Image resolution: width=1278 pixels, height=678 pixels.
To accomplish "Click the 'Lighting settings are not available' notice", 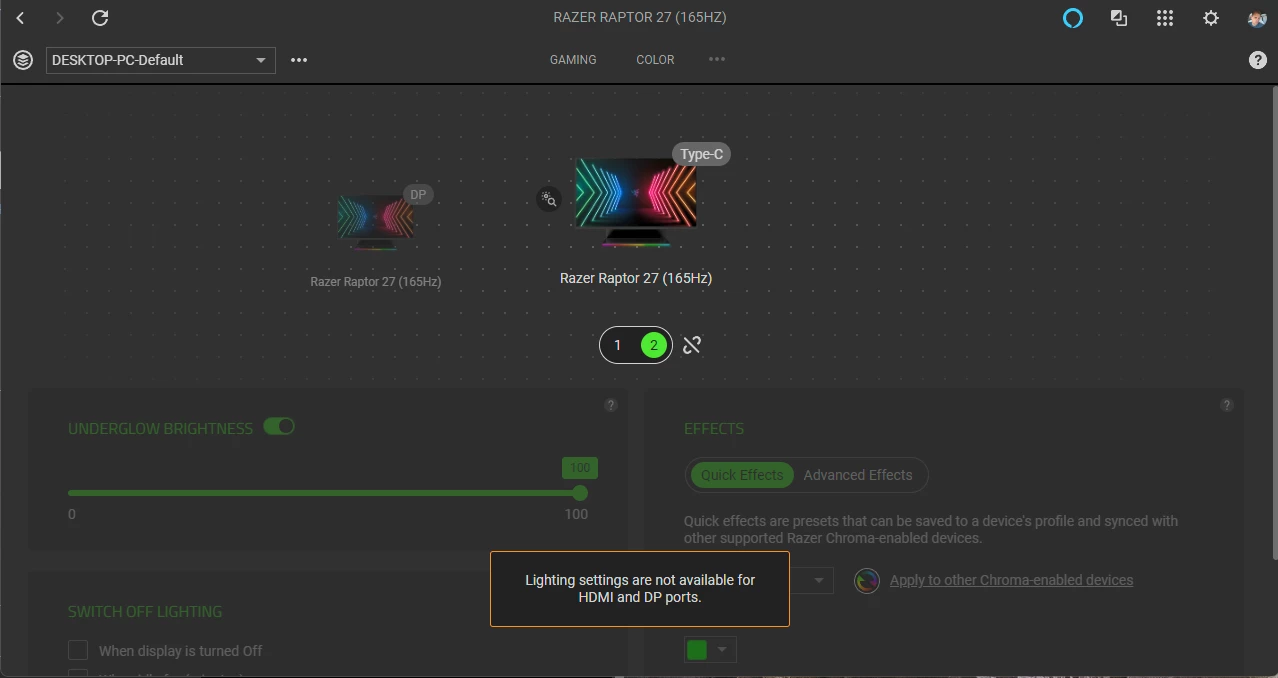I will [640, 589].
